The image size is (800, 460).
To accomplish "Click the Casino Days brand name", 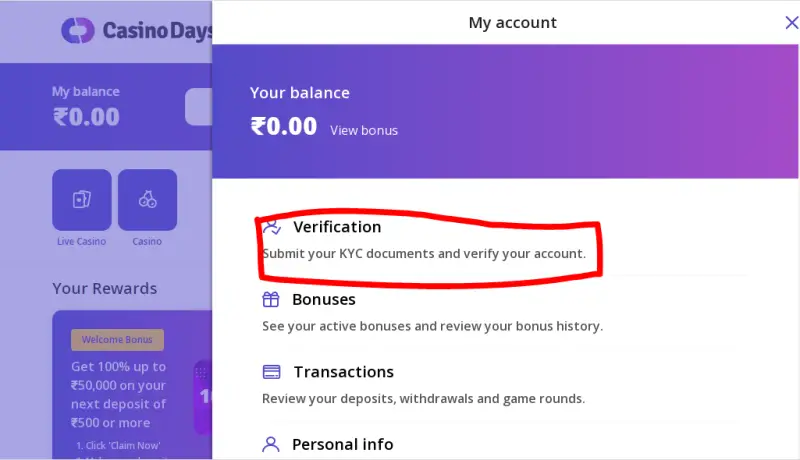I will tap(158, 31).
